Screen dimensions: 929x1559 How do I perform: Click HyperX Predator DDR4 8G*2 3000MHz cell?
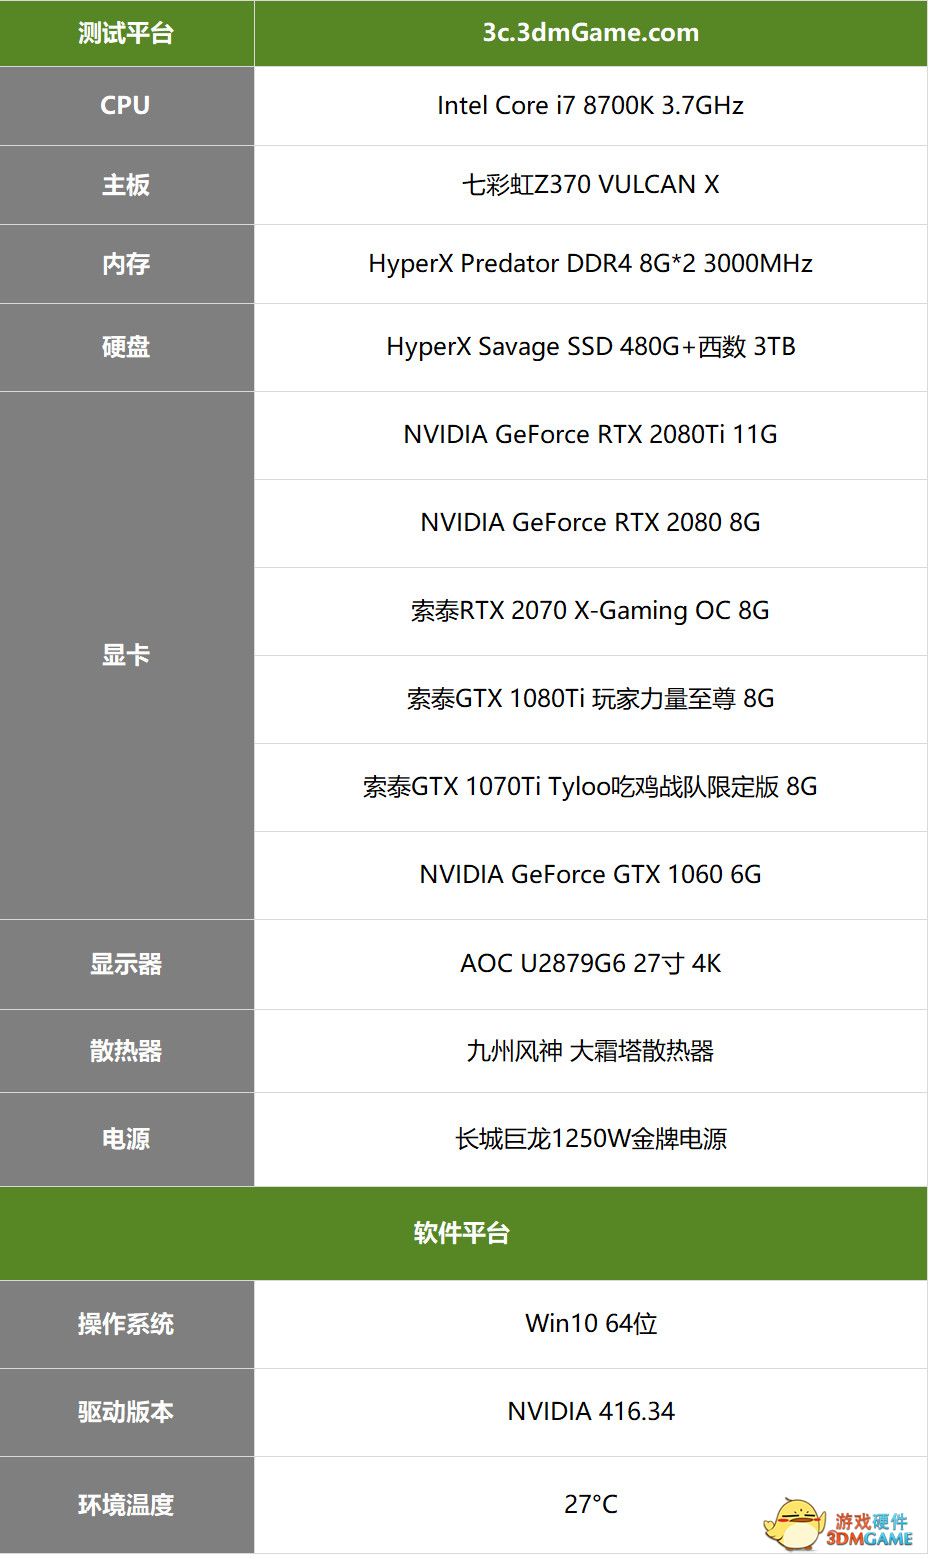[590, 264]
